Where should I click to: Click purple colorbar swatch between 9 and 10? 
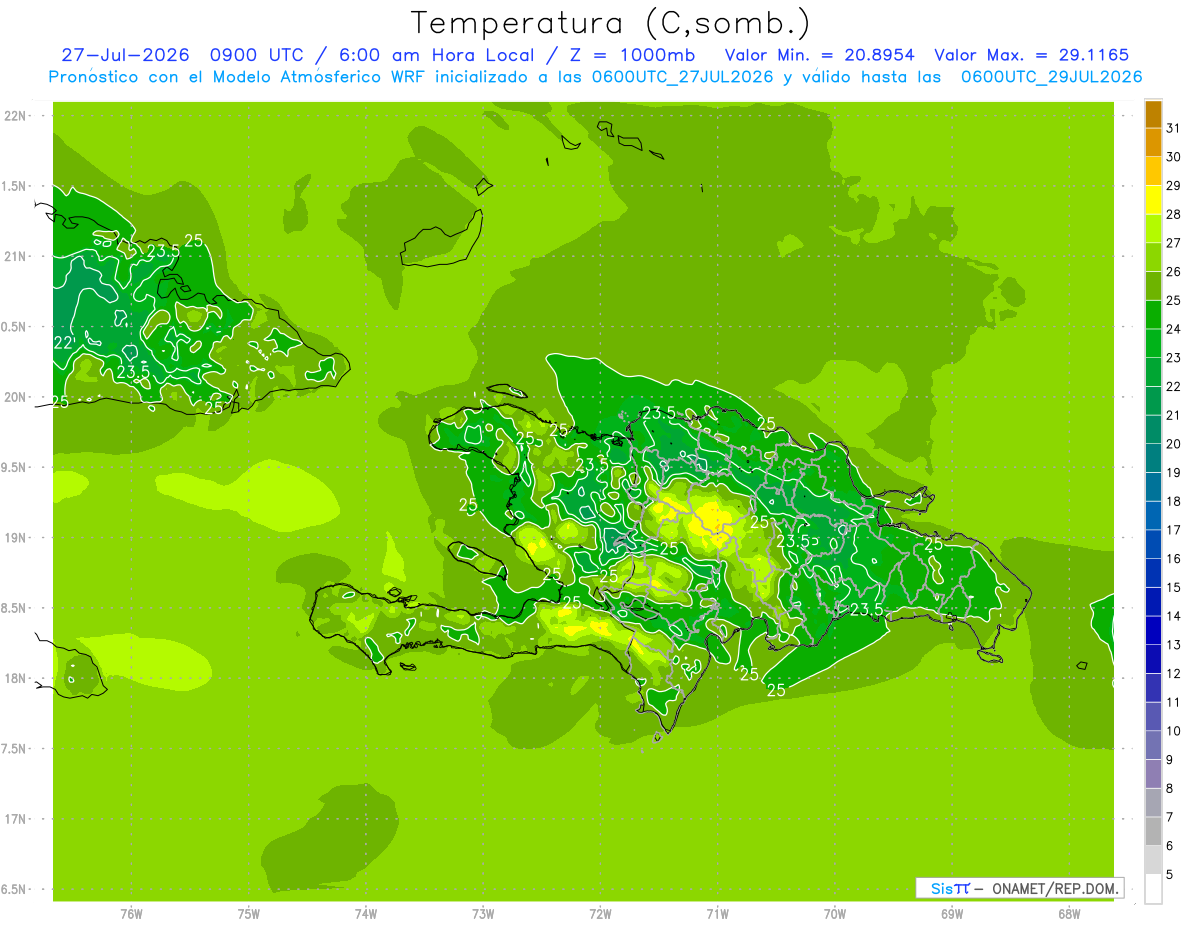(x=1153, y=745)
